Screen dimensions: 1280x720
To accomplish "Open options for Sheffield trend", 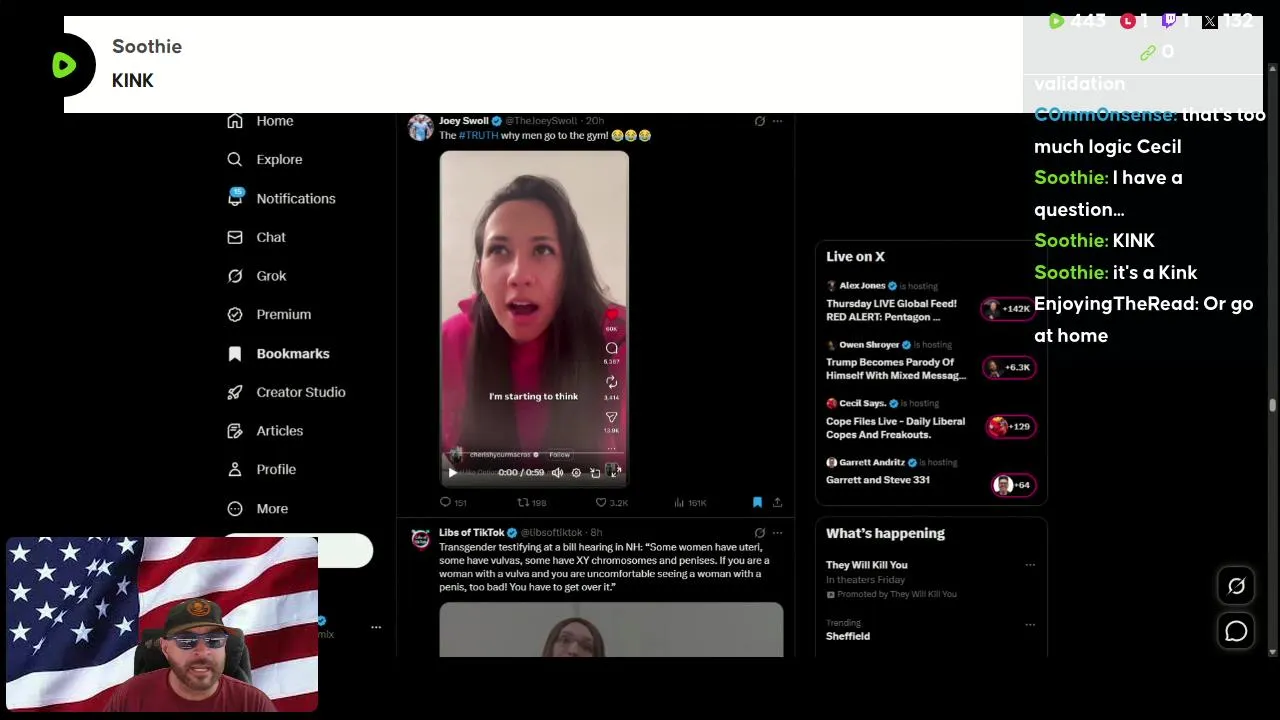I will coord(1030,624).
